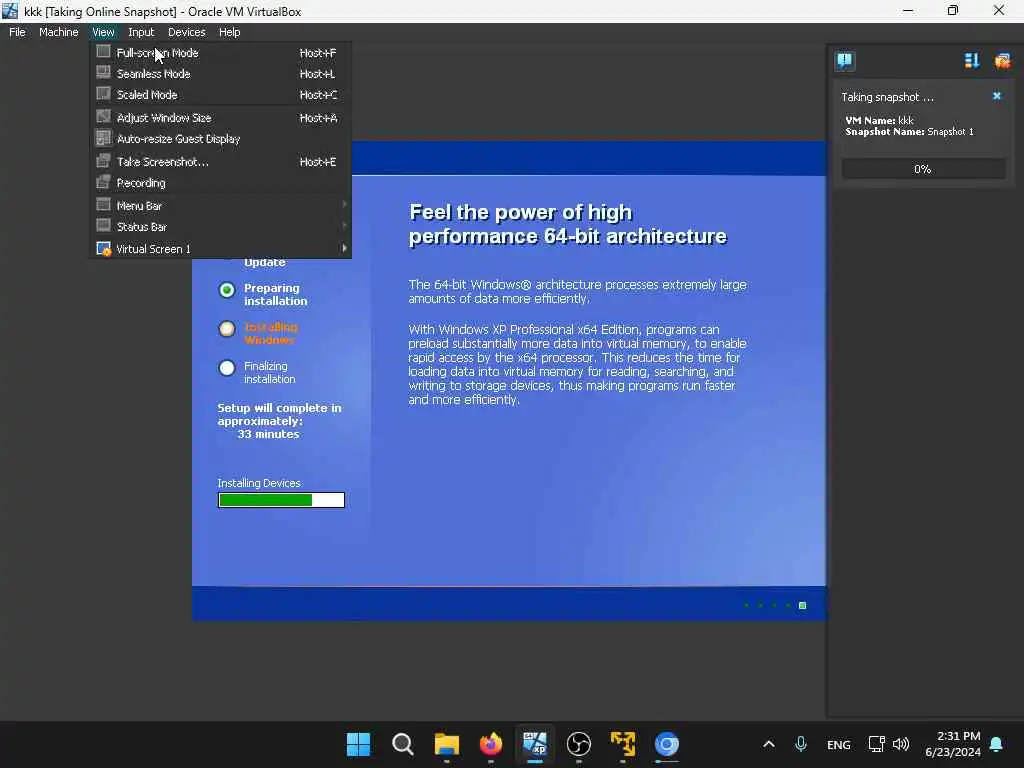Click the notification center blue message icon
Screen dimensions: 1024x768
tap(844, 61)
